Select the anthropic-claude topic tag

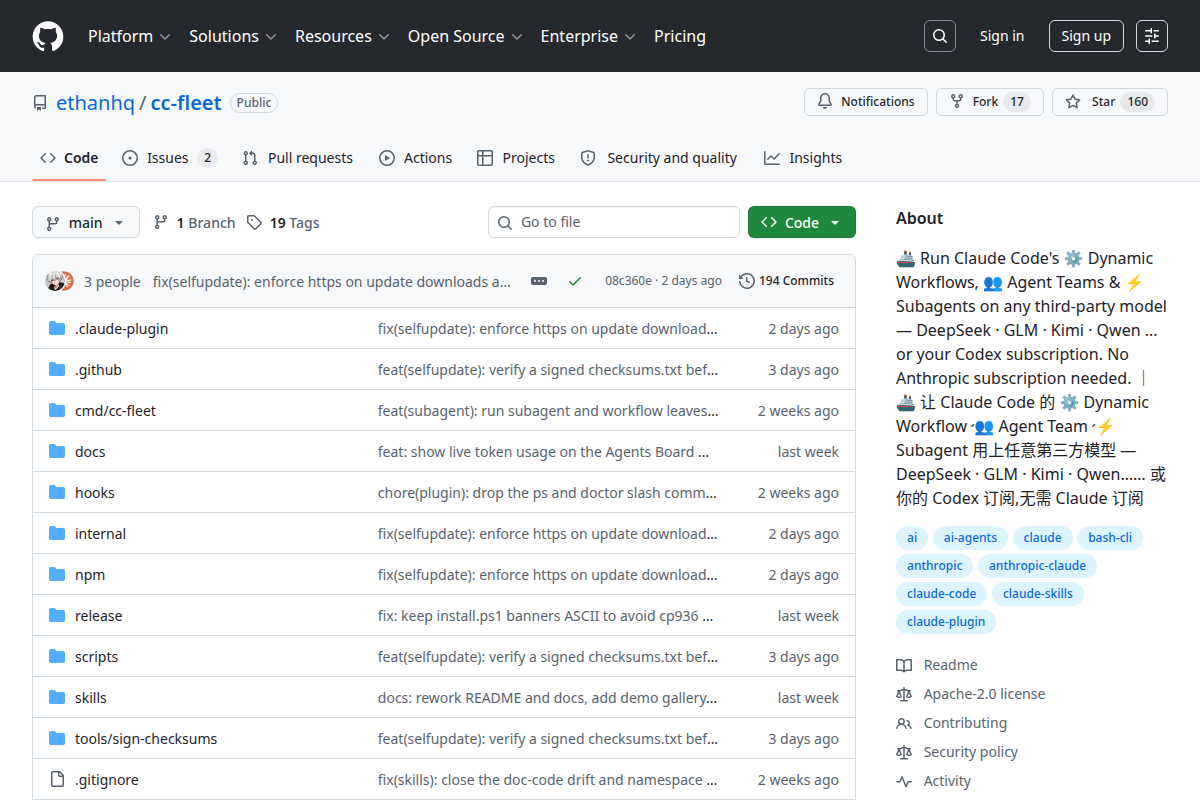coord(1037,565)
